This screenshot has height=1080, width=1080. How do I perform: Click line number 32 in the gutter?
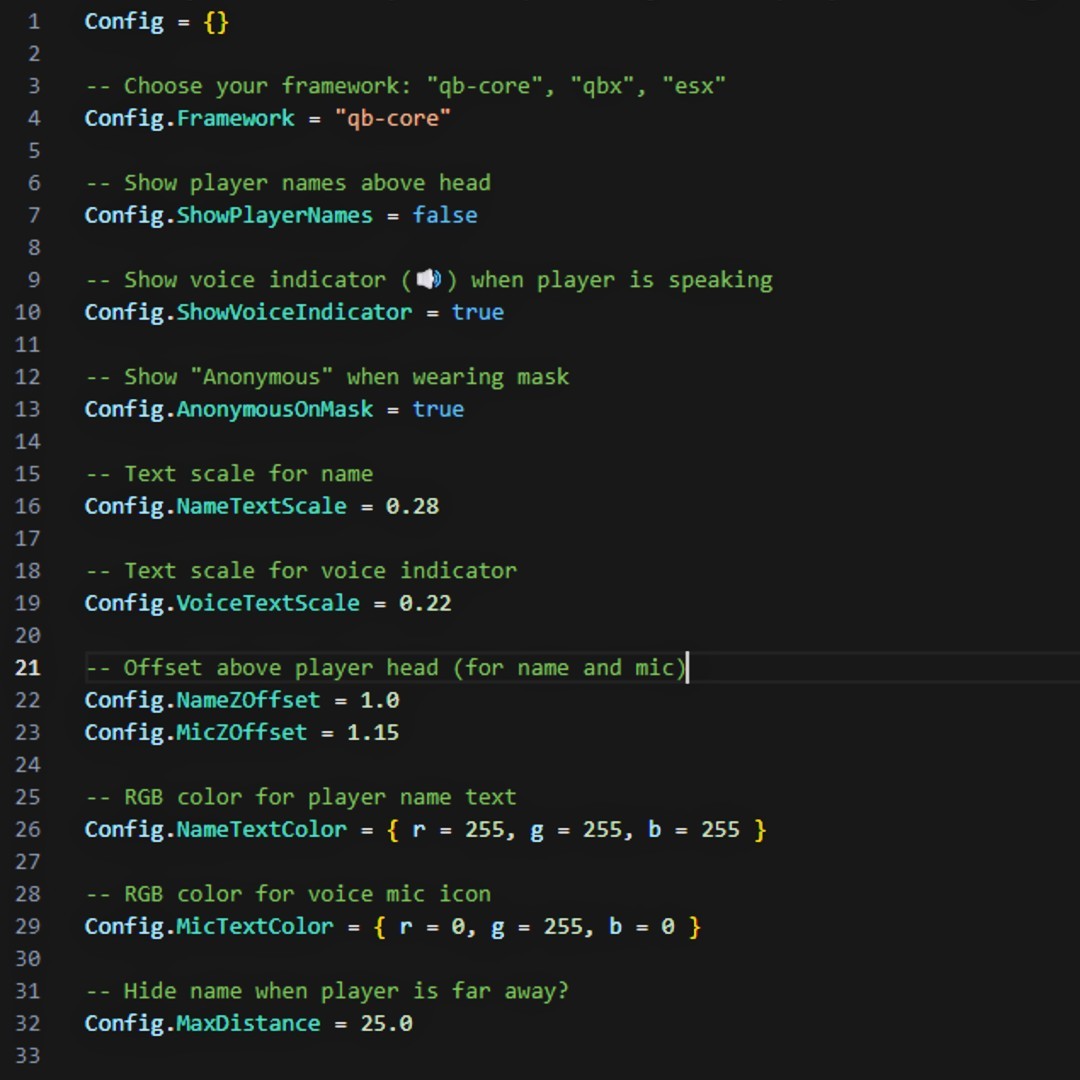pos(28,1024)
